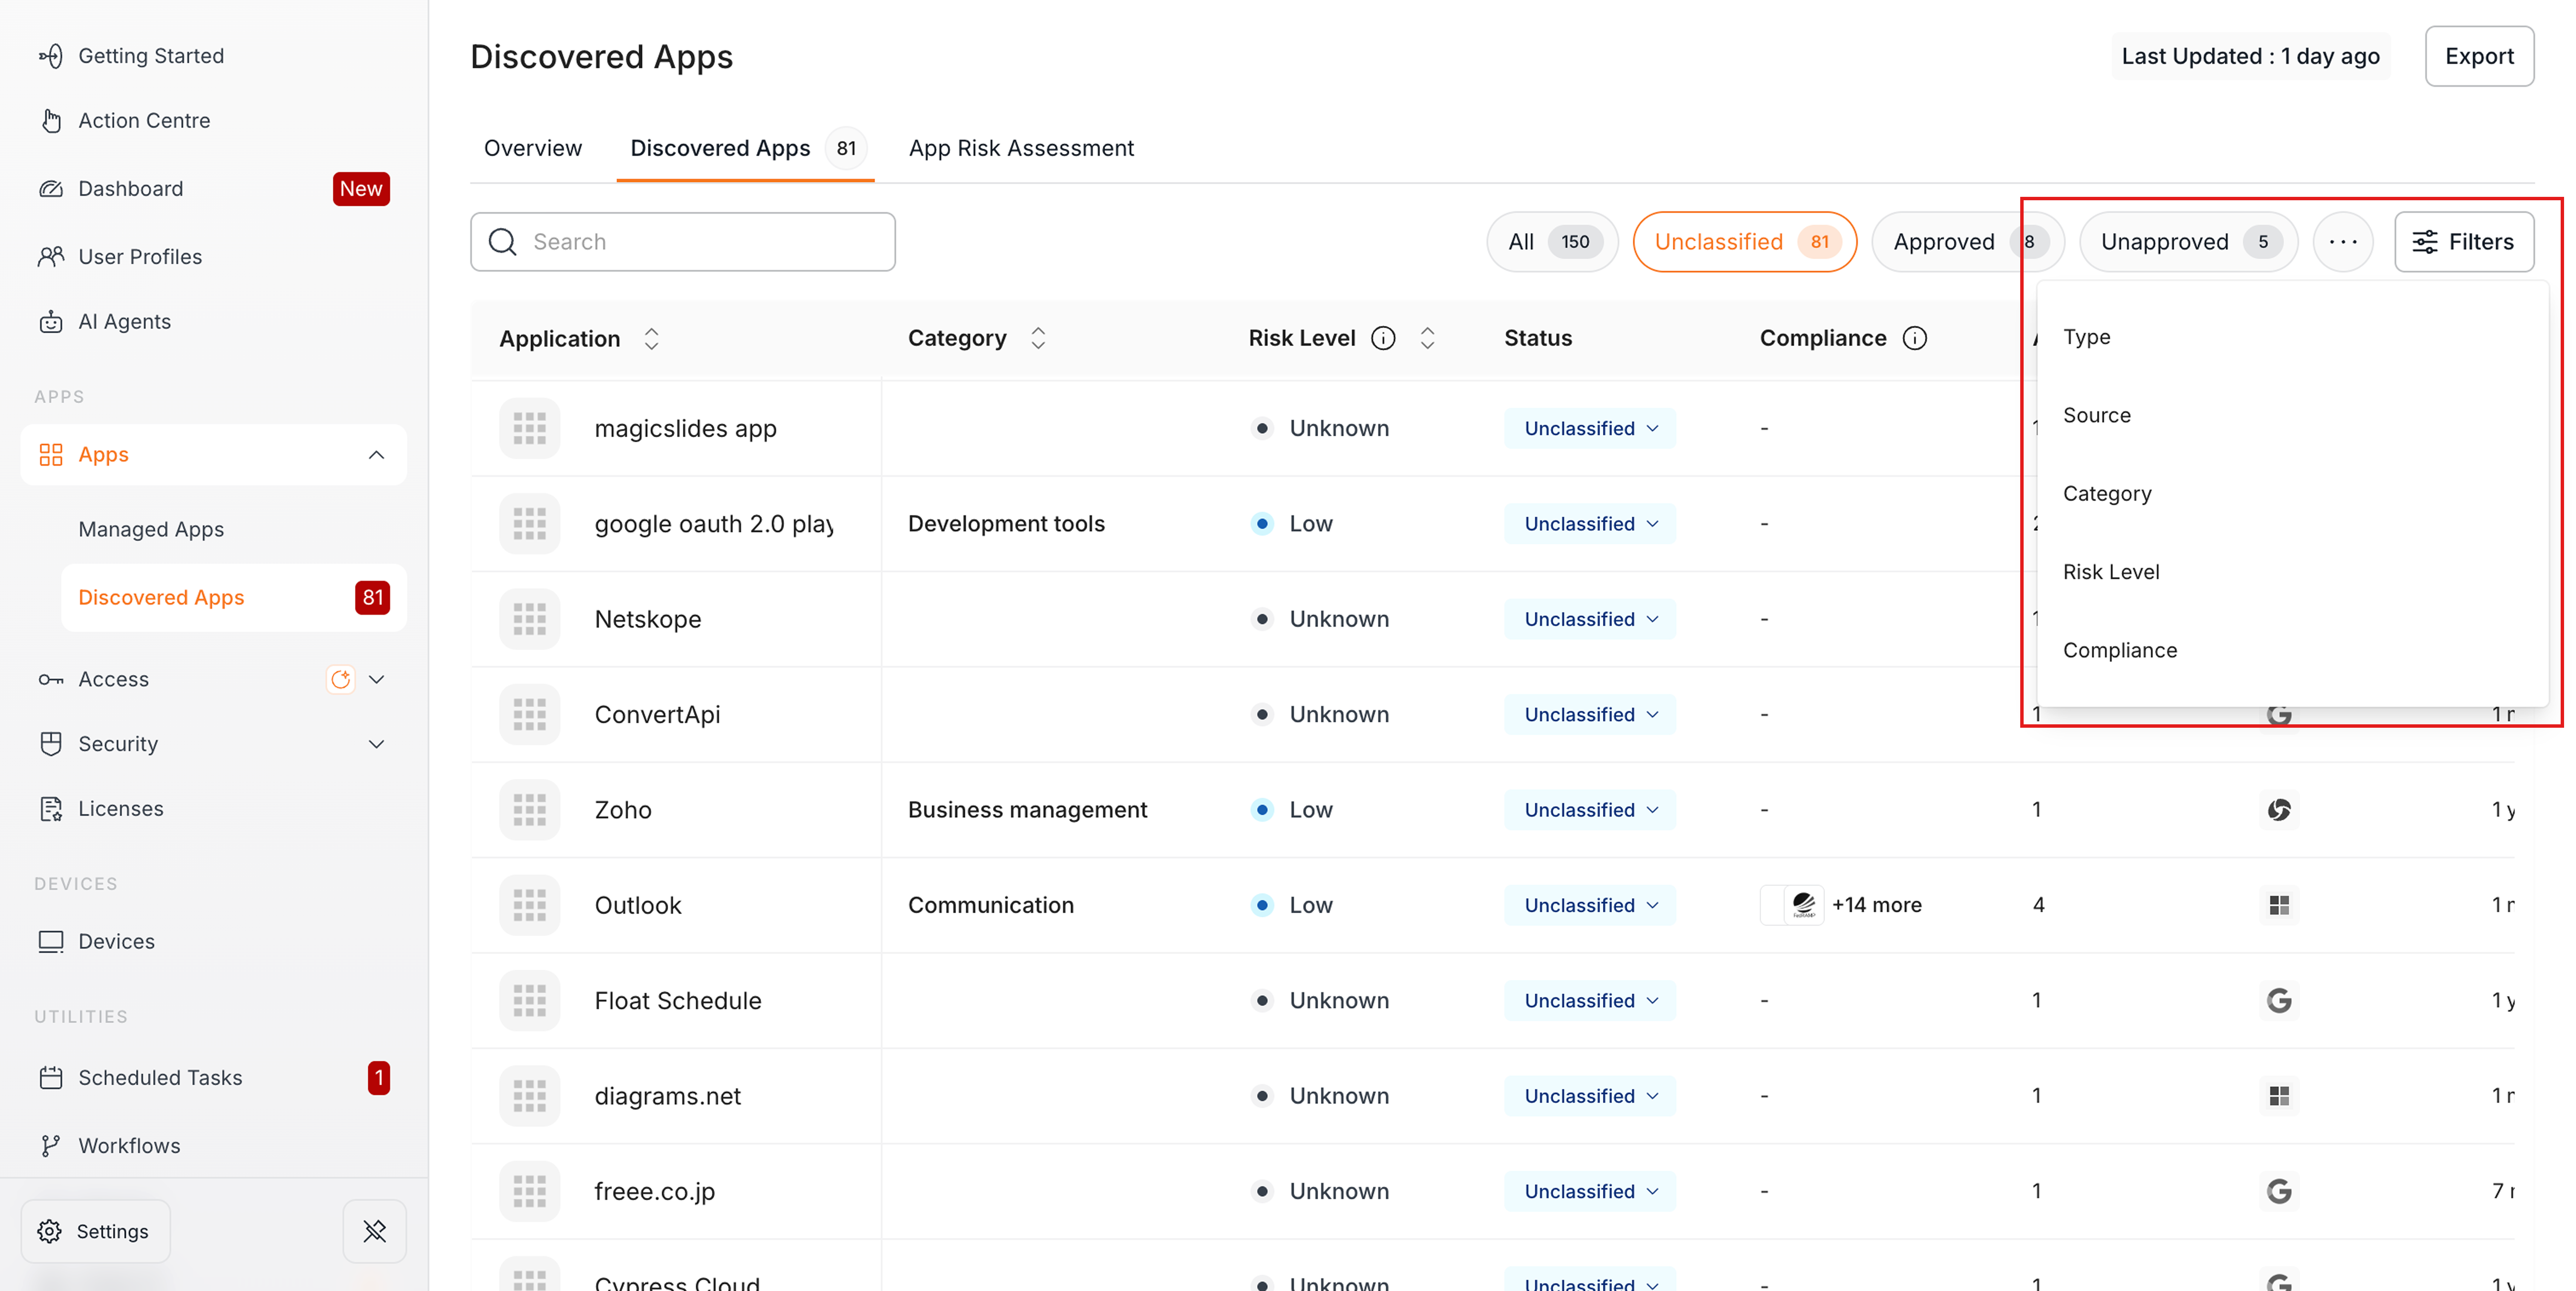This screenshot has width=2576, height=1291.
Task: Select the Discovered Apps tab
Action: (x=745, y=149)
